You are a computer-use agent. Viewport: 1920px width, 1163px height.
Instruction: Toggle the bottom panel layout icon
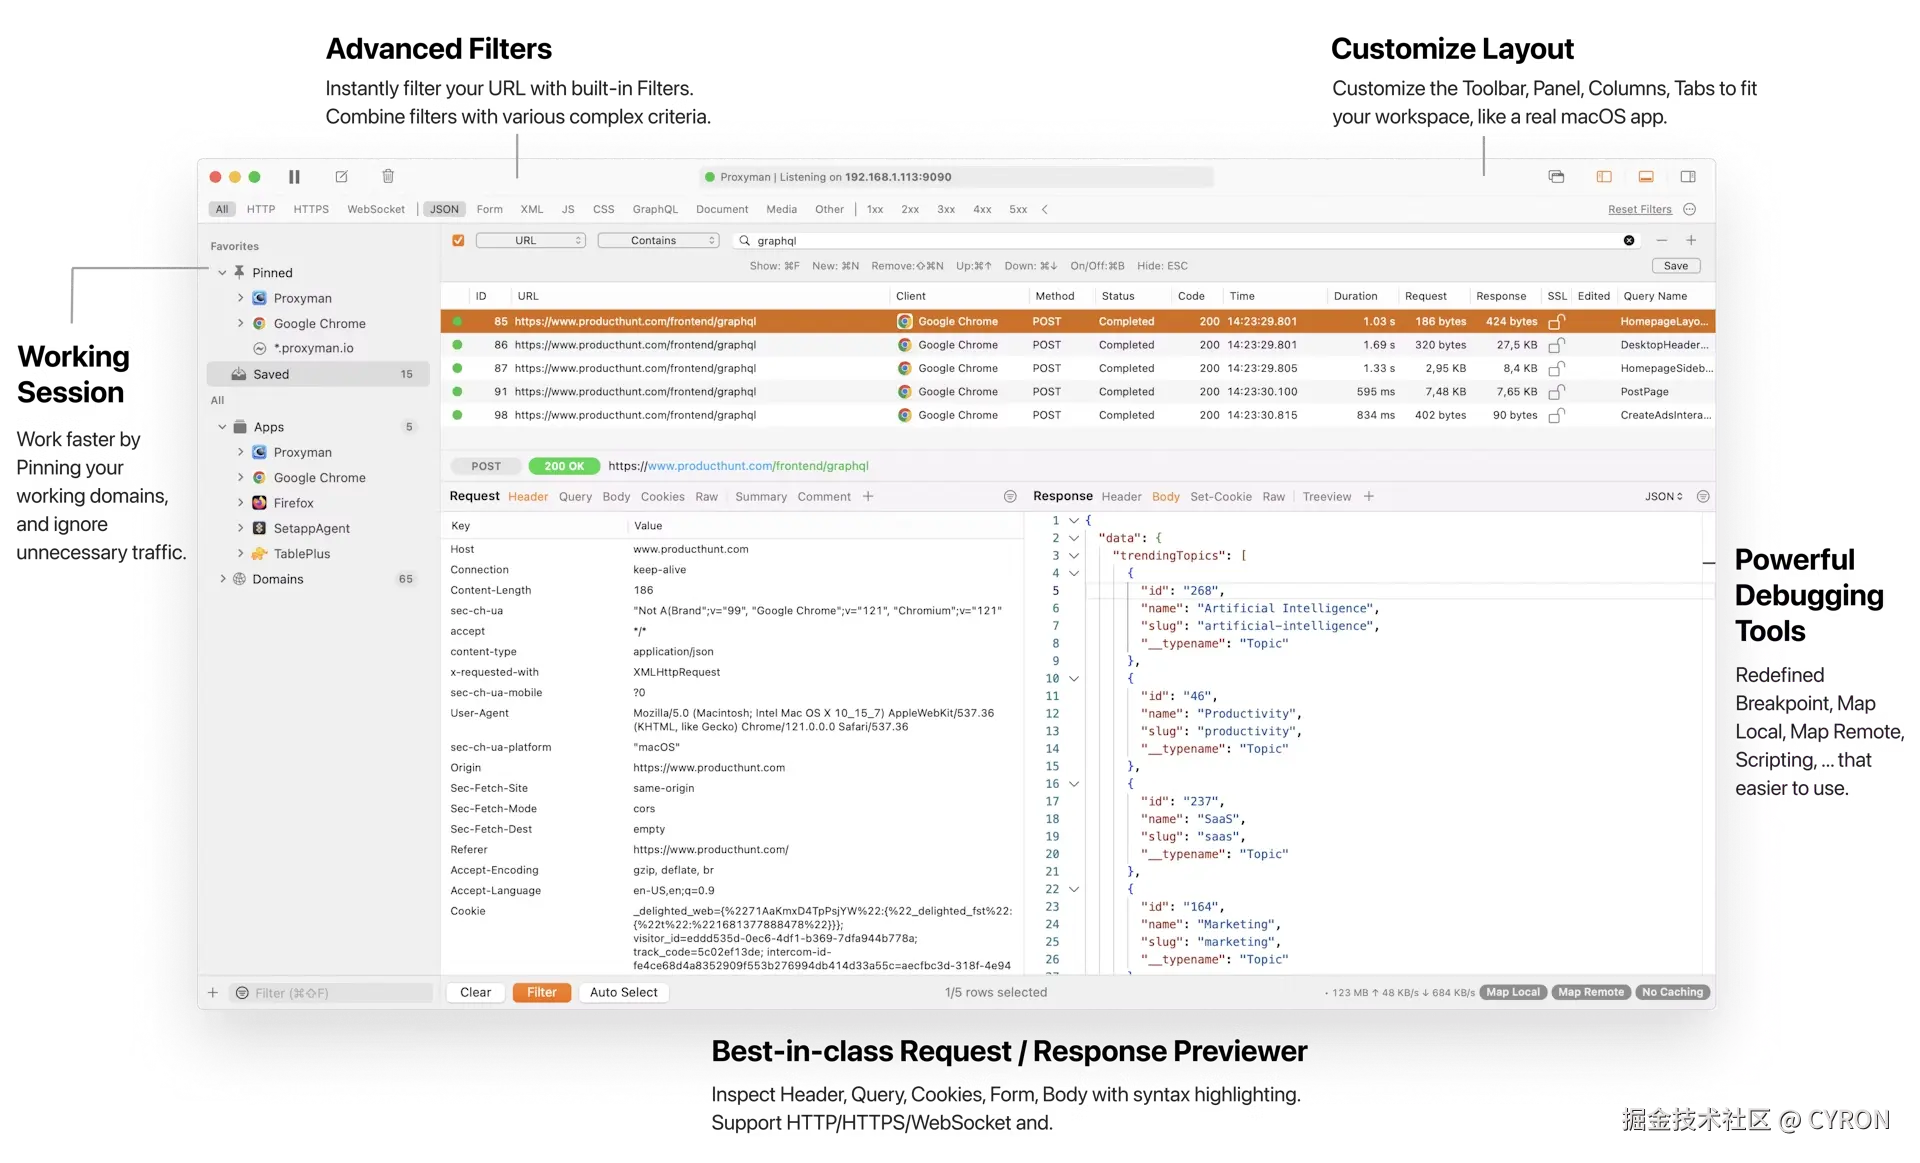pos(1646,177)
